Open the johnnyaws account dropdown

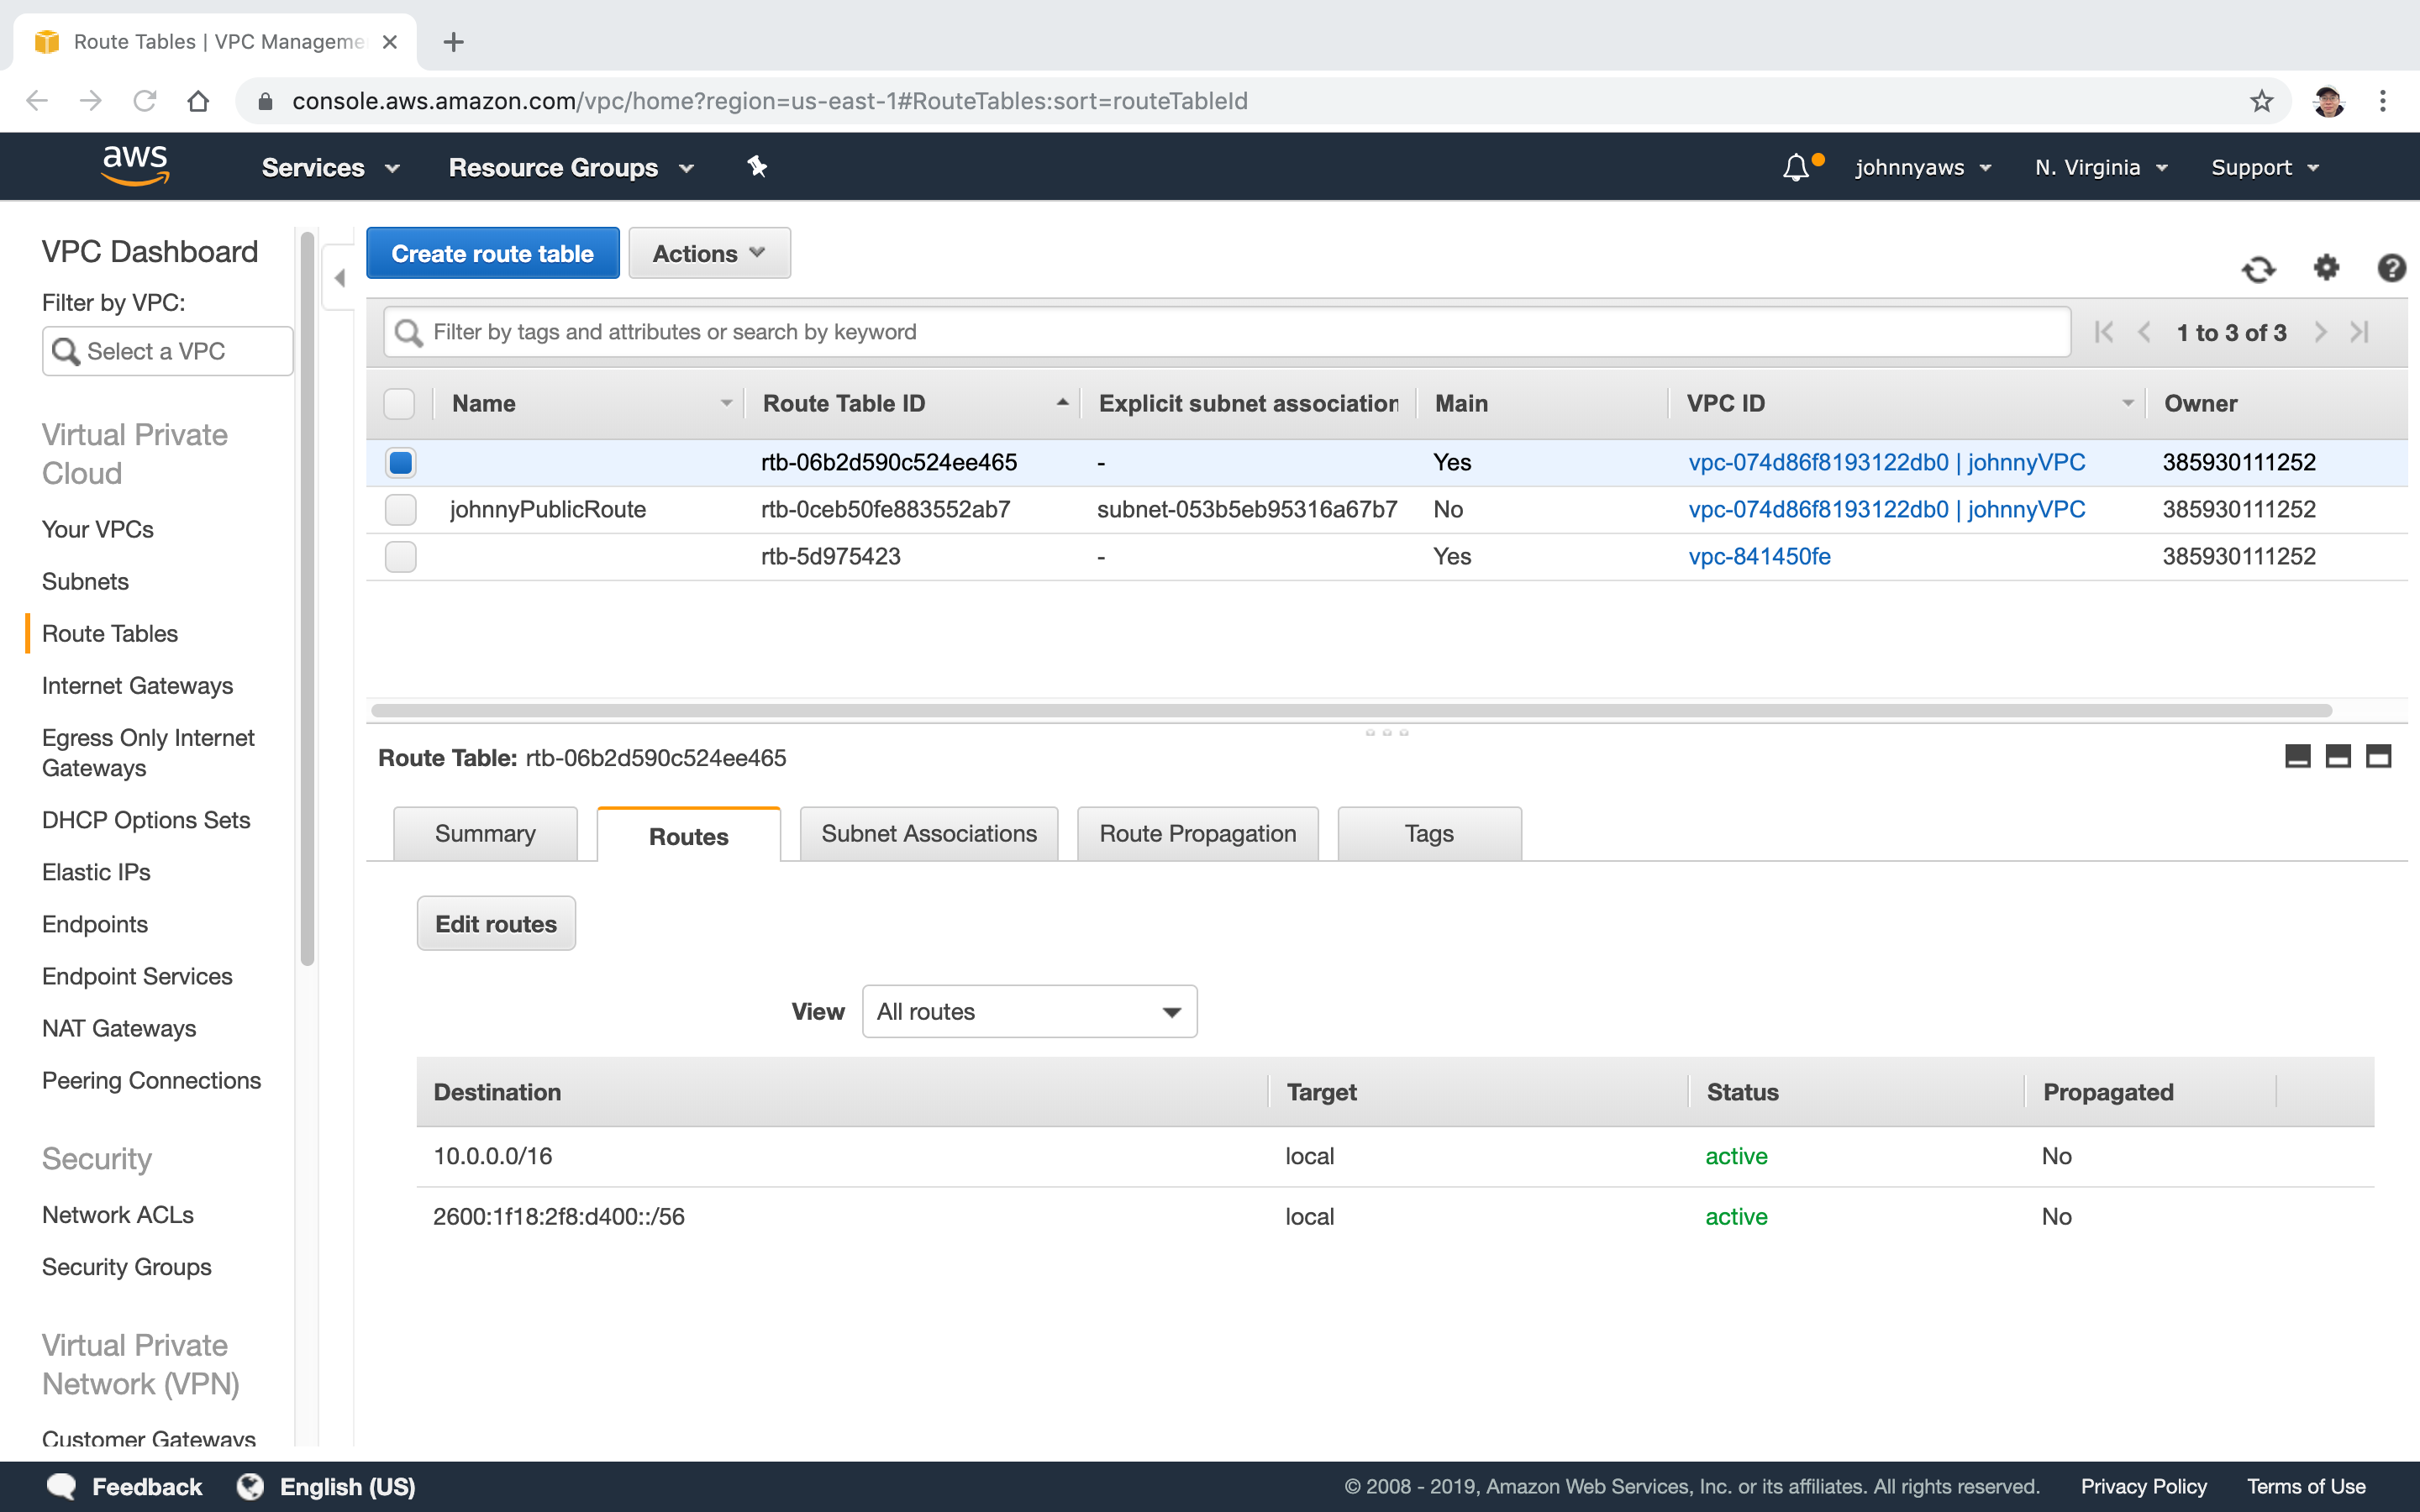(1923, 168)
